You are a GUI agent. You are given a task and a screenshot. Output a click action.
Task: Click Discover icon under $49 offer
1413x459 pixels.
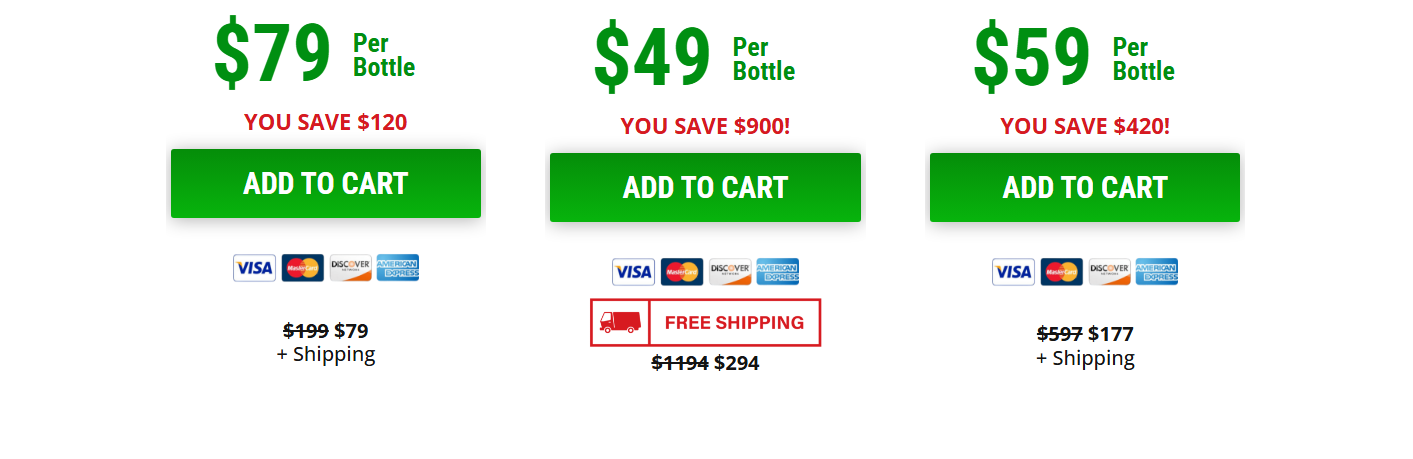click(729, 272)
